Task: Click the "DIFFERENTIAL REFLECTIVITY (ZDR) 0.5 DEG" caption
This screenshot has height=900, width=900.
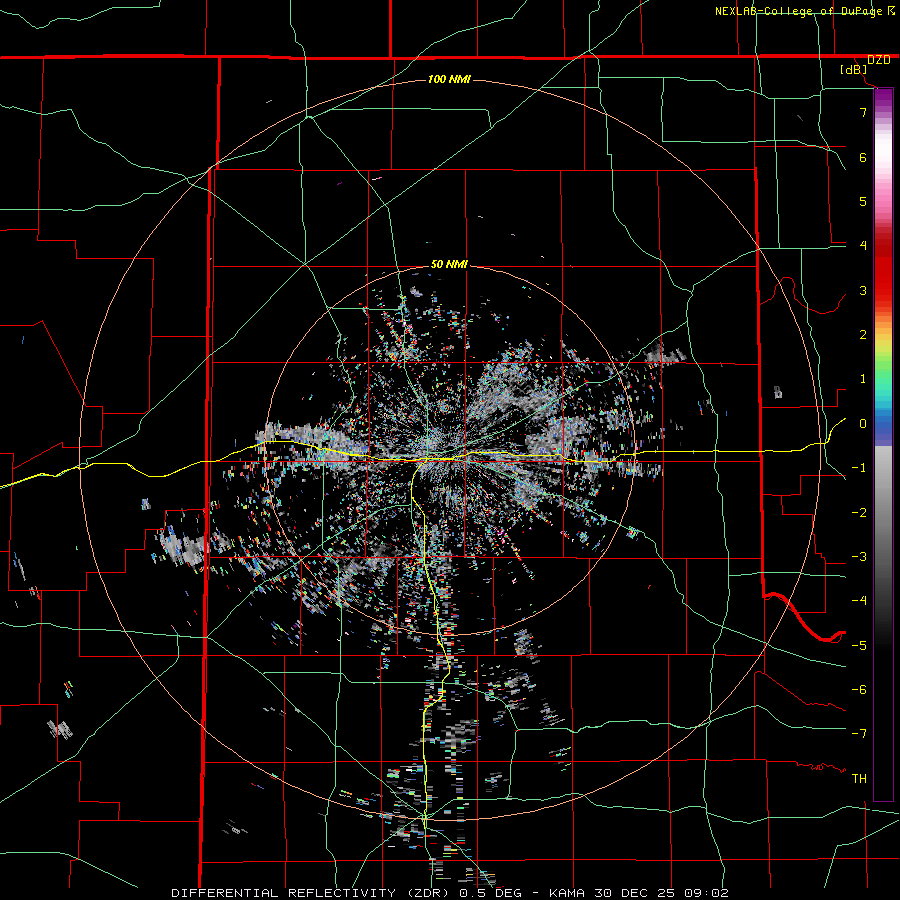Action: tap(351, 893)
